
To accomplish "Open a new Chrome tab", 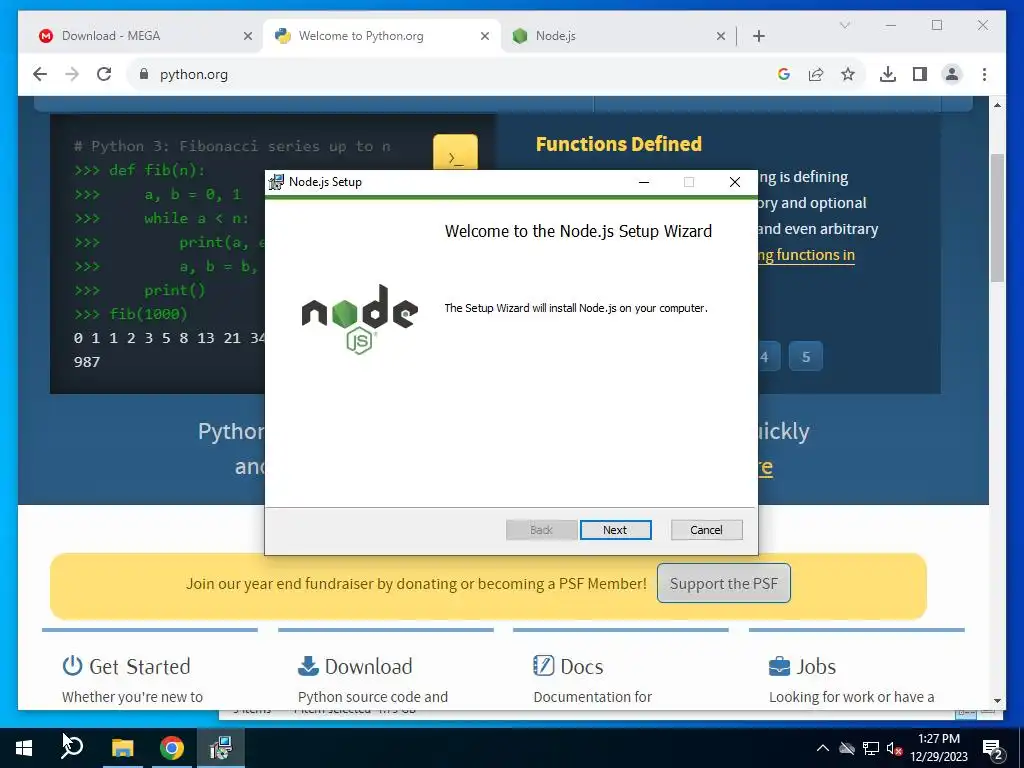I will click(x=758, y=36).
